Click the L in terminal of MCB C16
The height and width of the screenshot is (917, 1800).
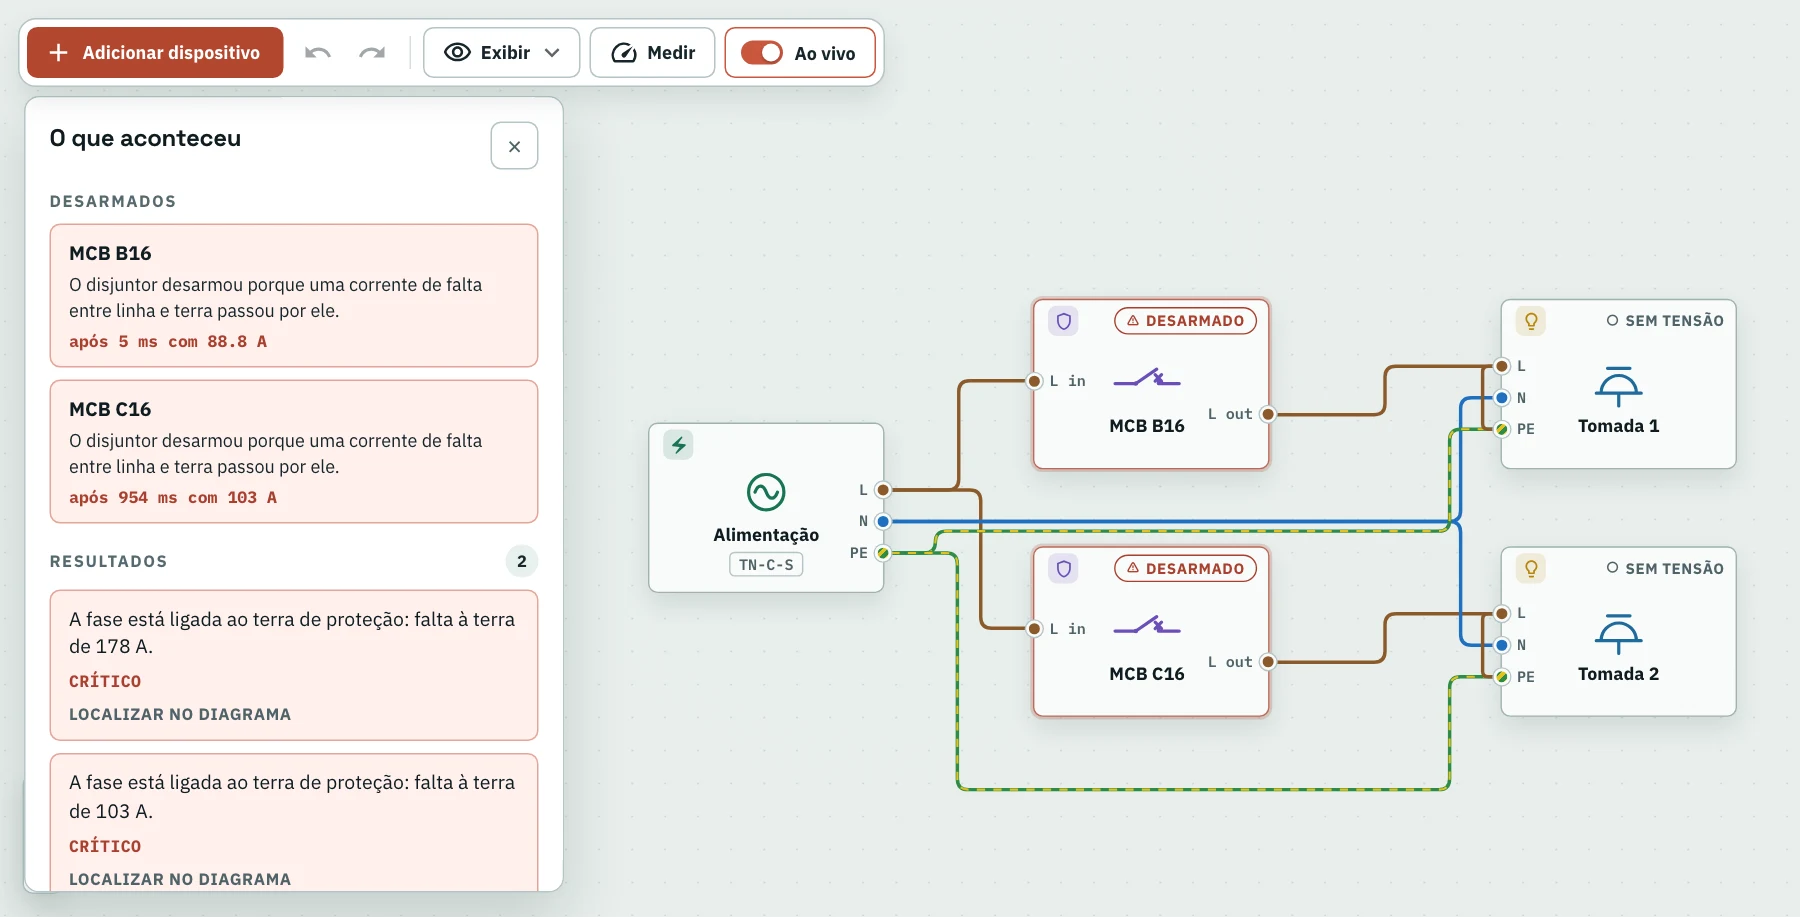1035,628
